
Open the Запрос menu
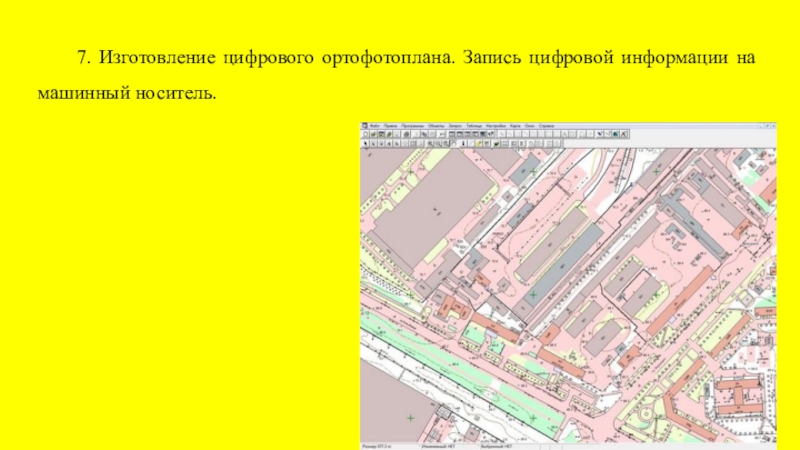point(456,126)
